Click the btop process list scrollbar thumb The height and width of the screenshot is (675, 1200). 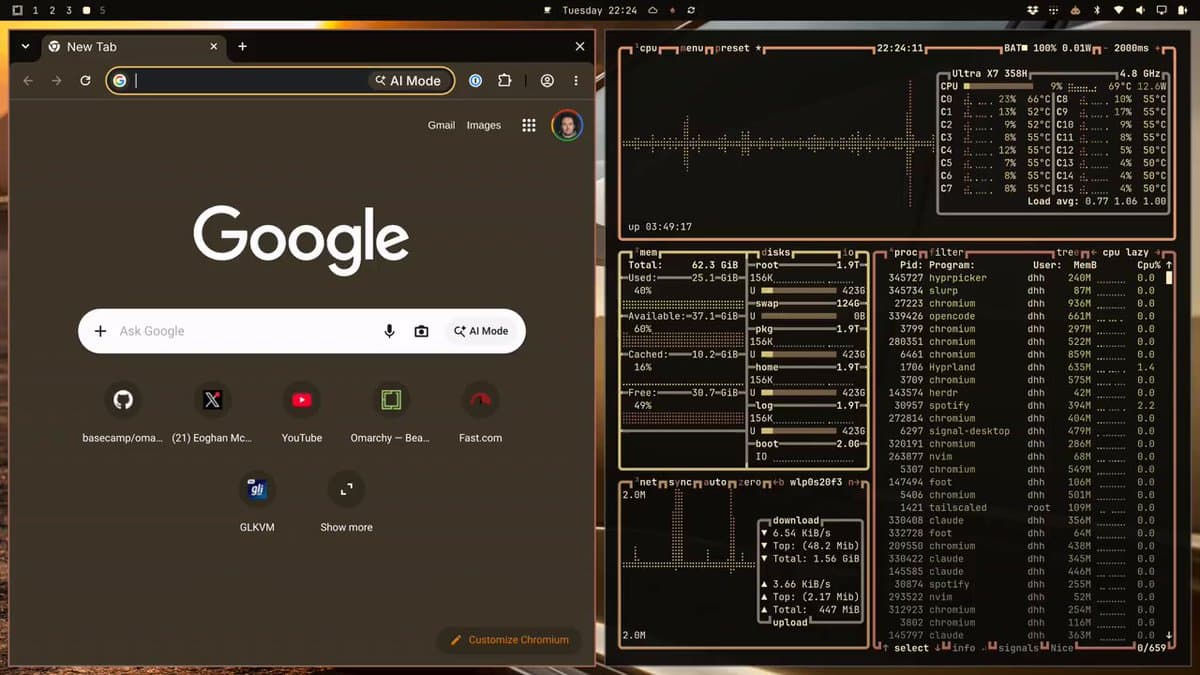(1167, 277)
